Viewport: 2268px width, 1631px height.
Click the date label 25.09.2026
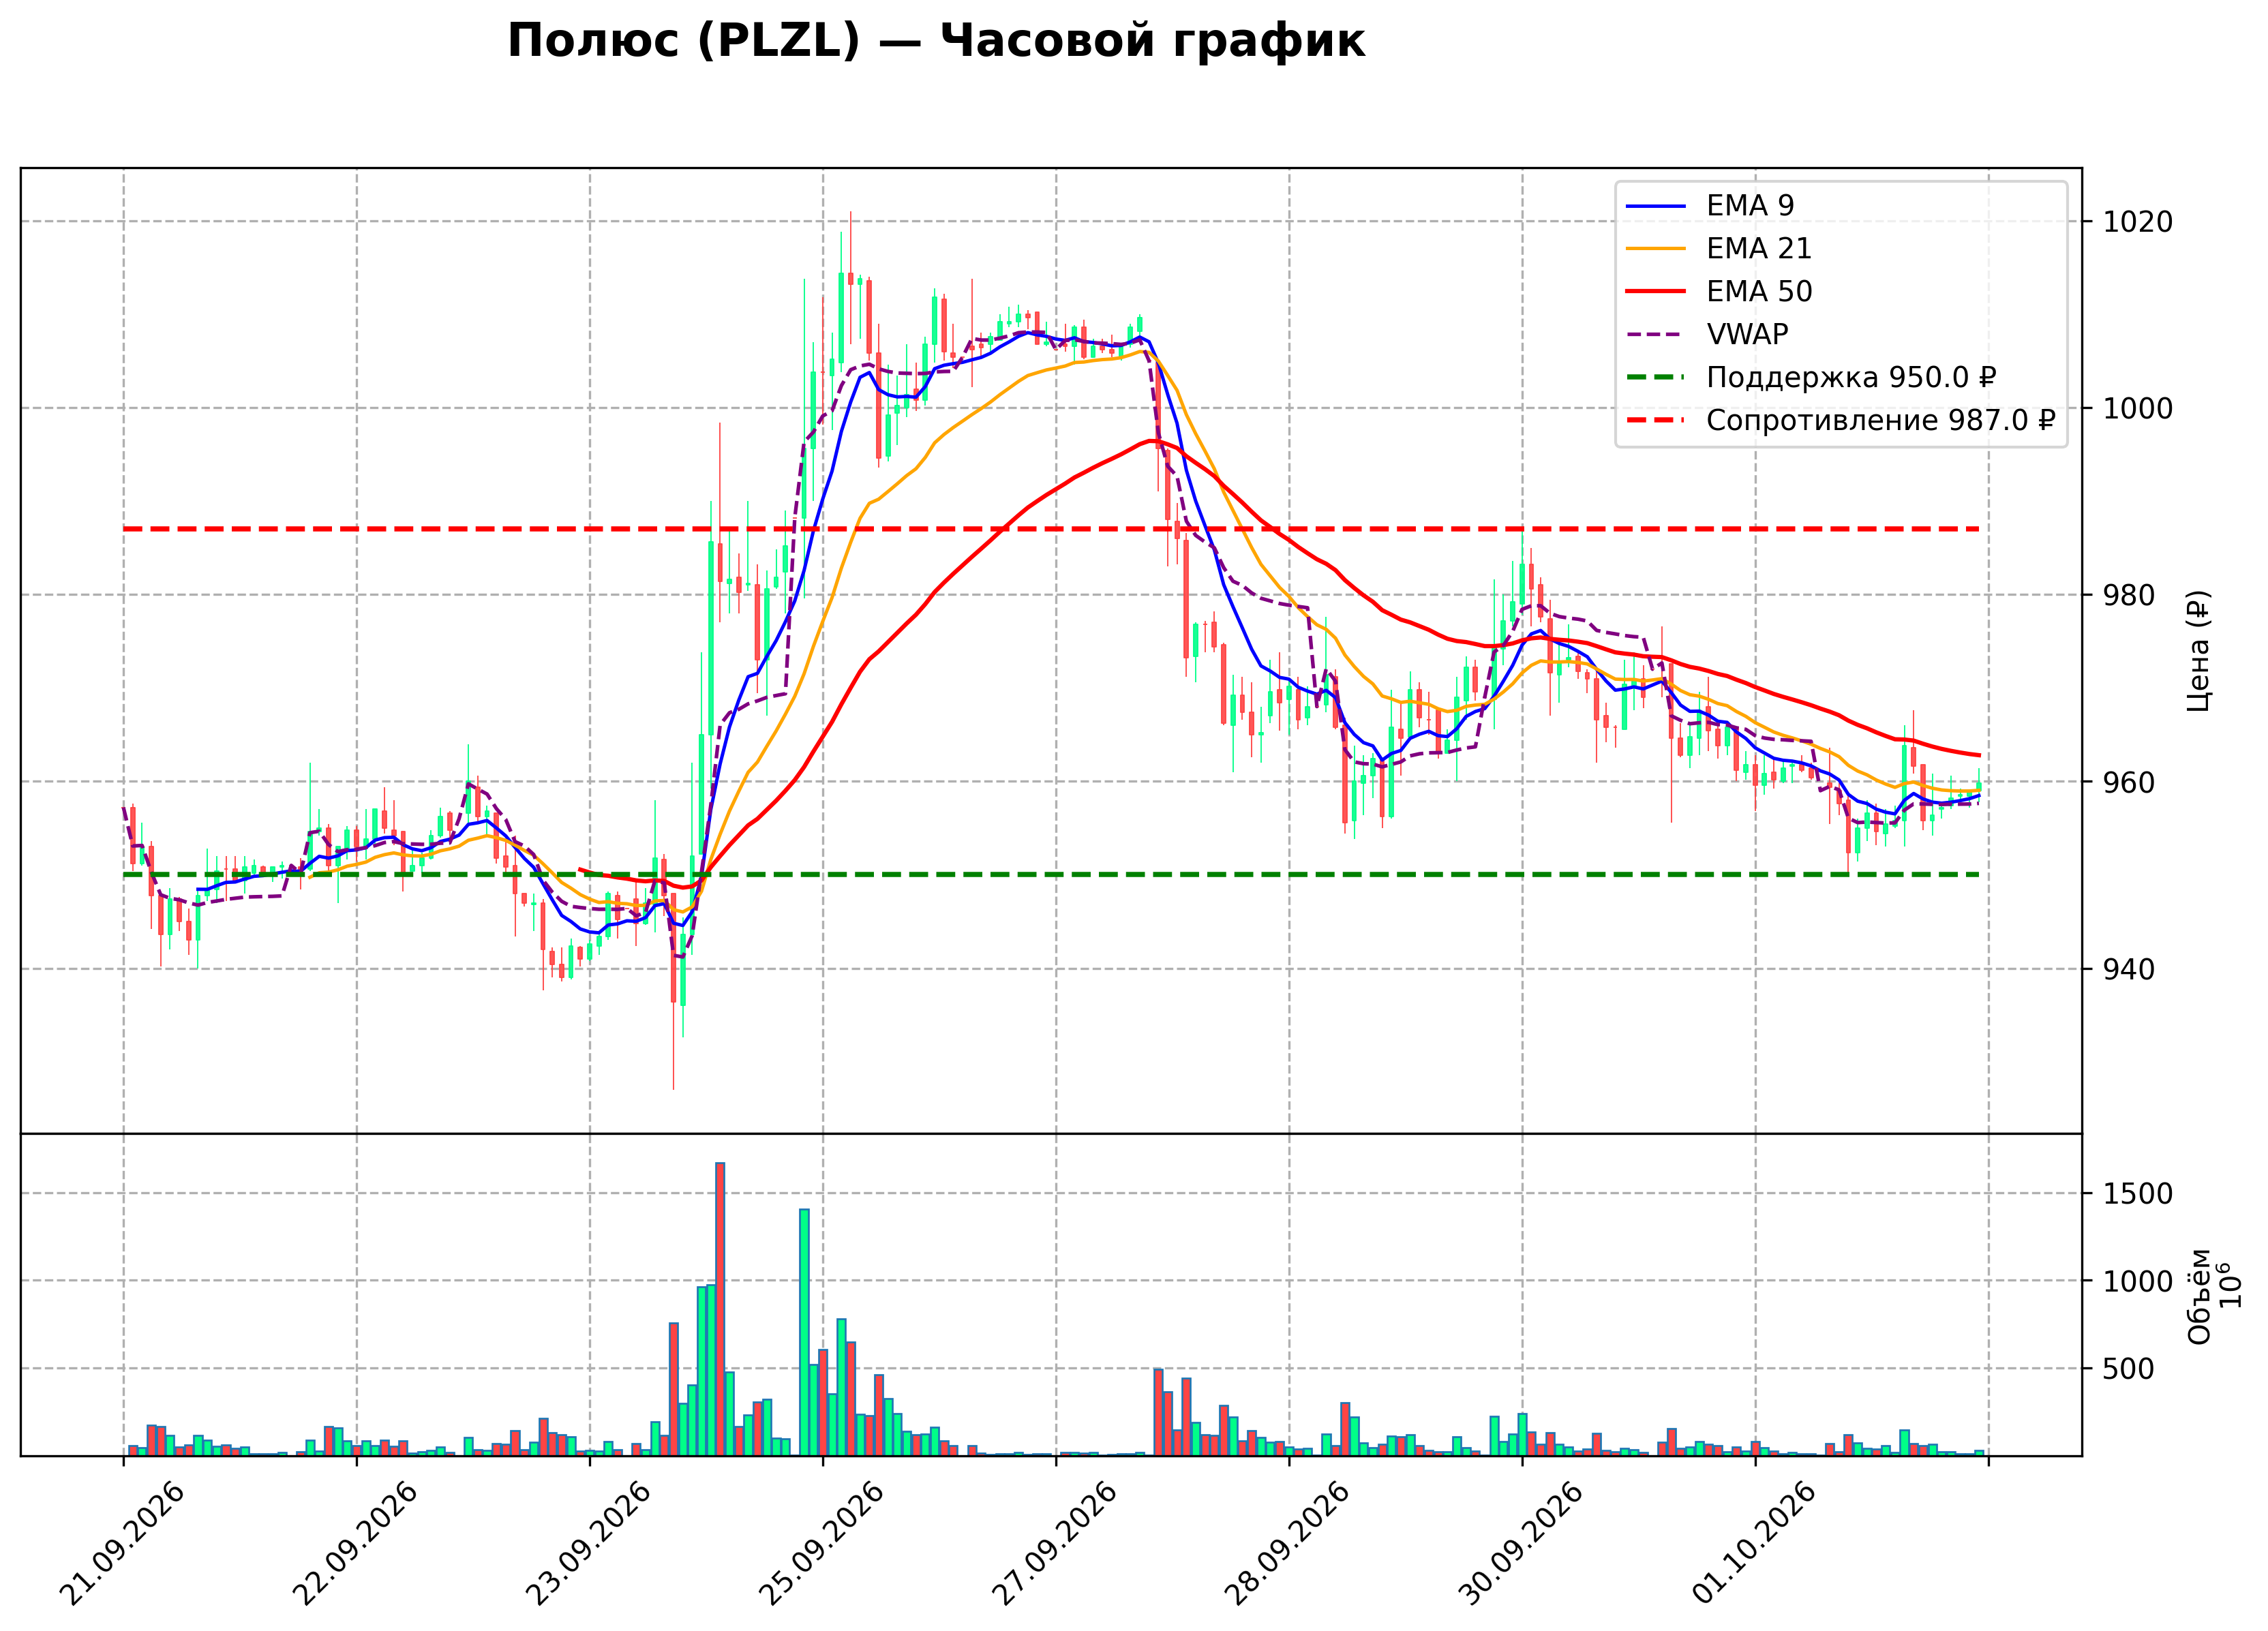click(x=821, y=1544)
